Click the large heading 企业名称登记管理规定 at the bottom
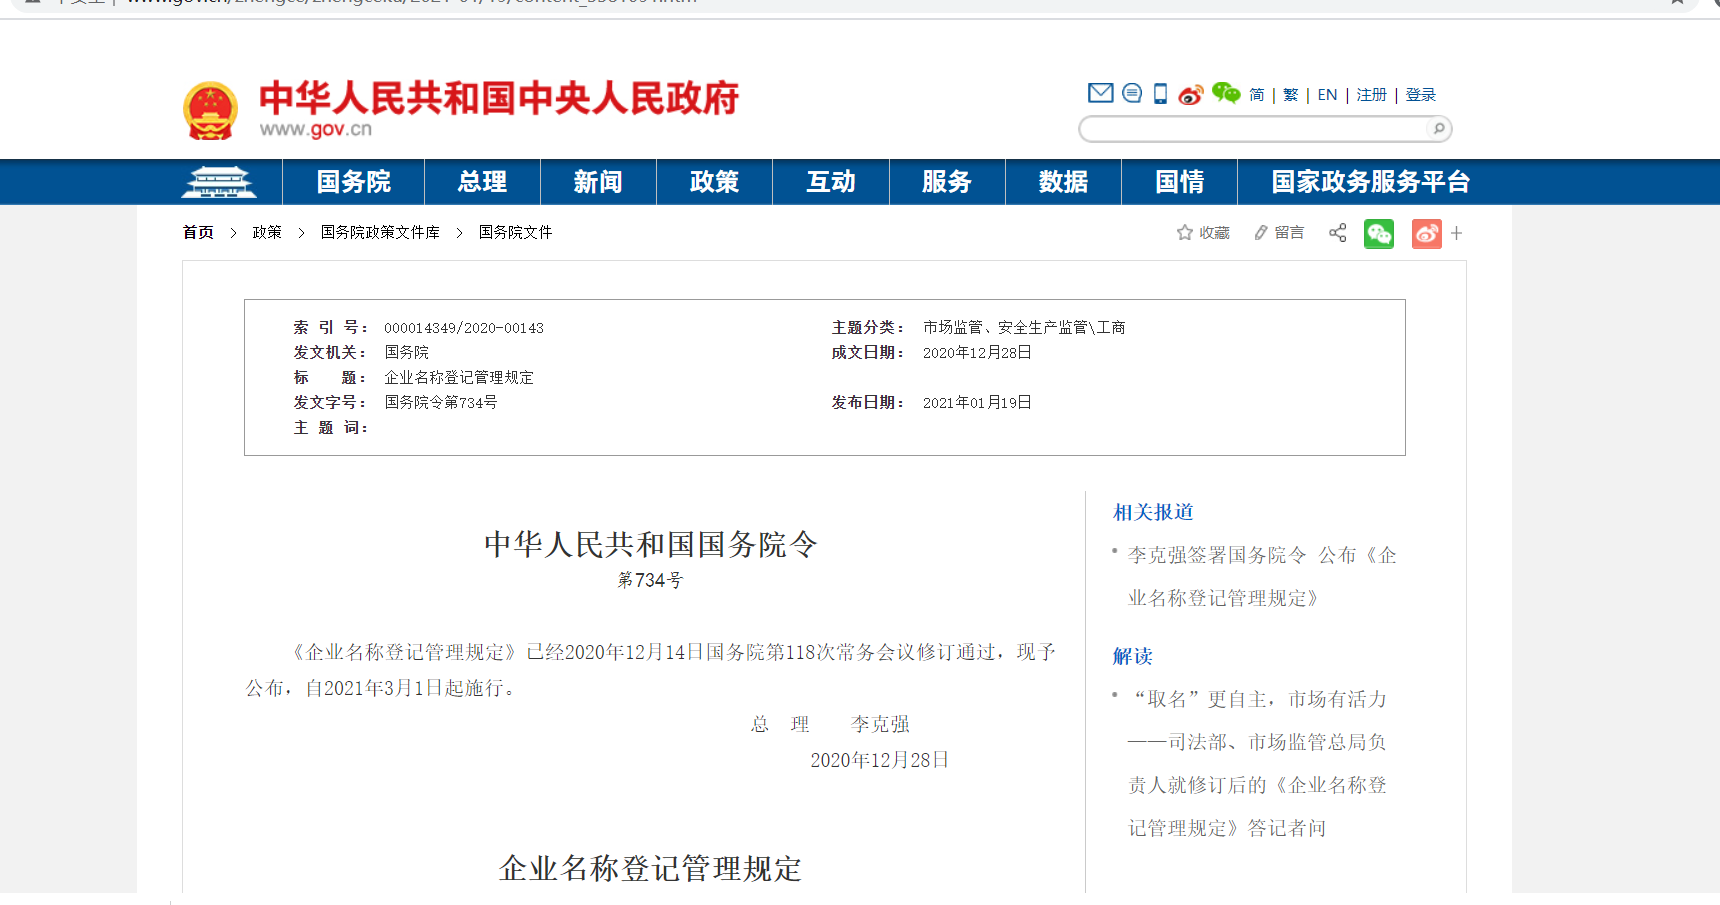Viewport: 1720px width, 905px height. point(651,868)
